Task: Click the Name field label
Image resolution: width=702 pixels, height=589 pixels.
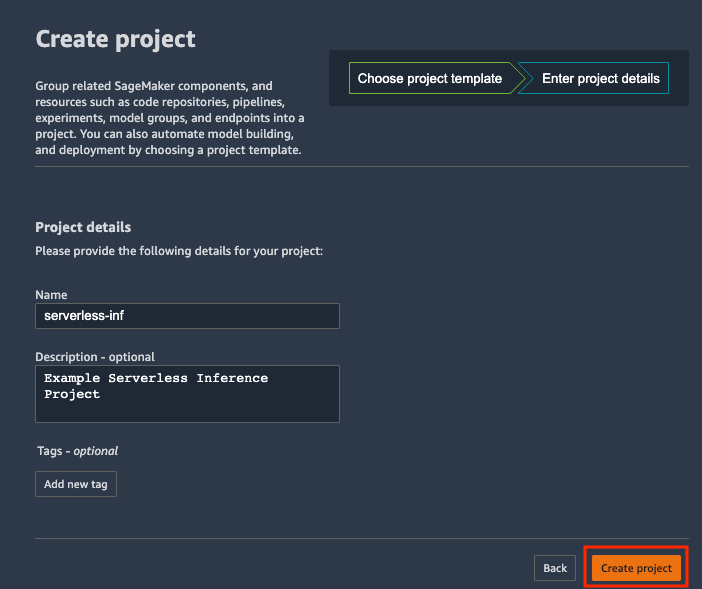Action: [x=51, y=295]
